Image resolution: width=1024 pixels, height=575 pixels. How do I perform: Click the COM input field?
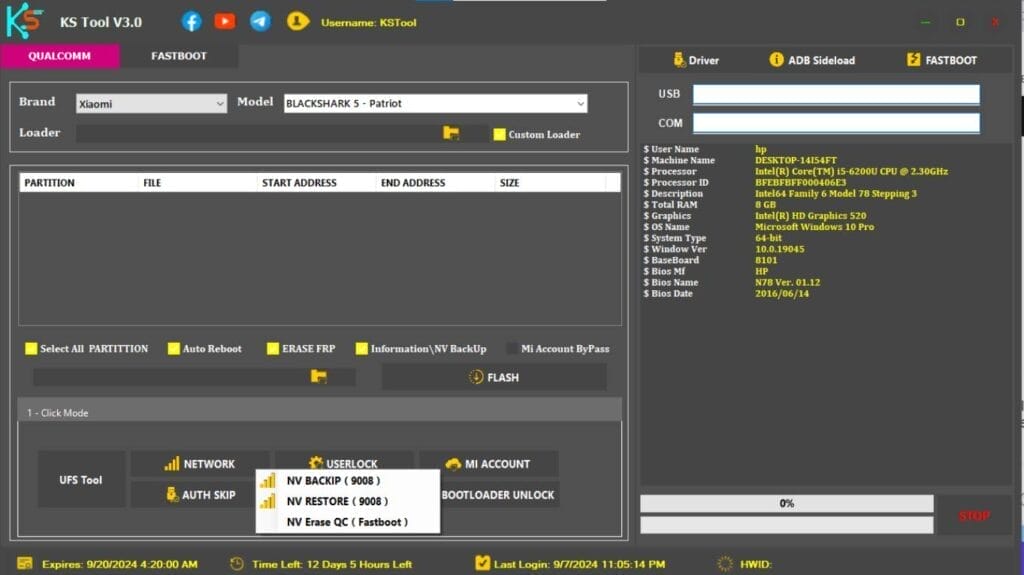836,123
